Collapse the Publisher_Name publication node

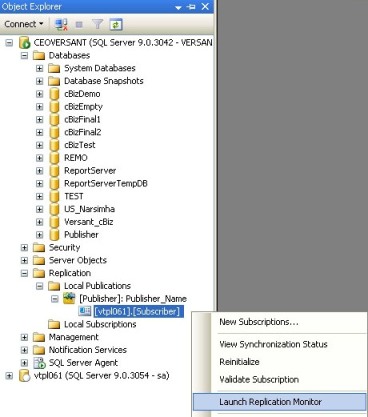pyautogui.click(x=55, y=299)
